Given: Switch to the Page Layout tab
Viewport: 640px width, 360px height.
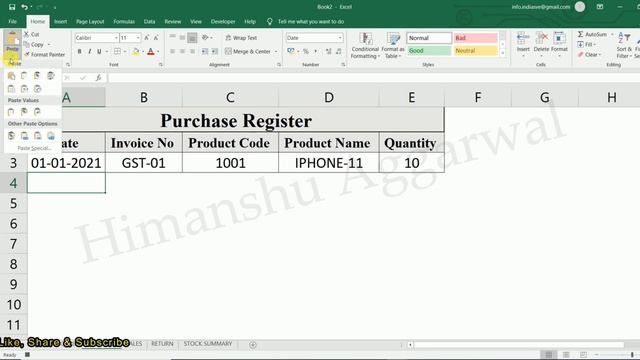Looking at the screenshot, I should tap(90, 22).
